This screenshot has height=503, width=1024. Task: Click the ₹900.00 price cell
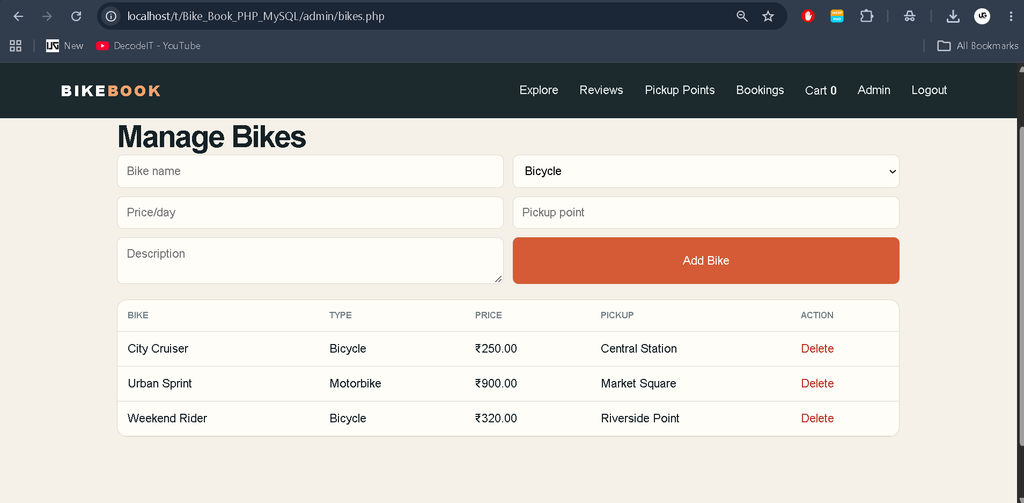point(496,383)
